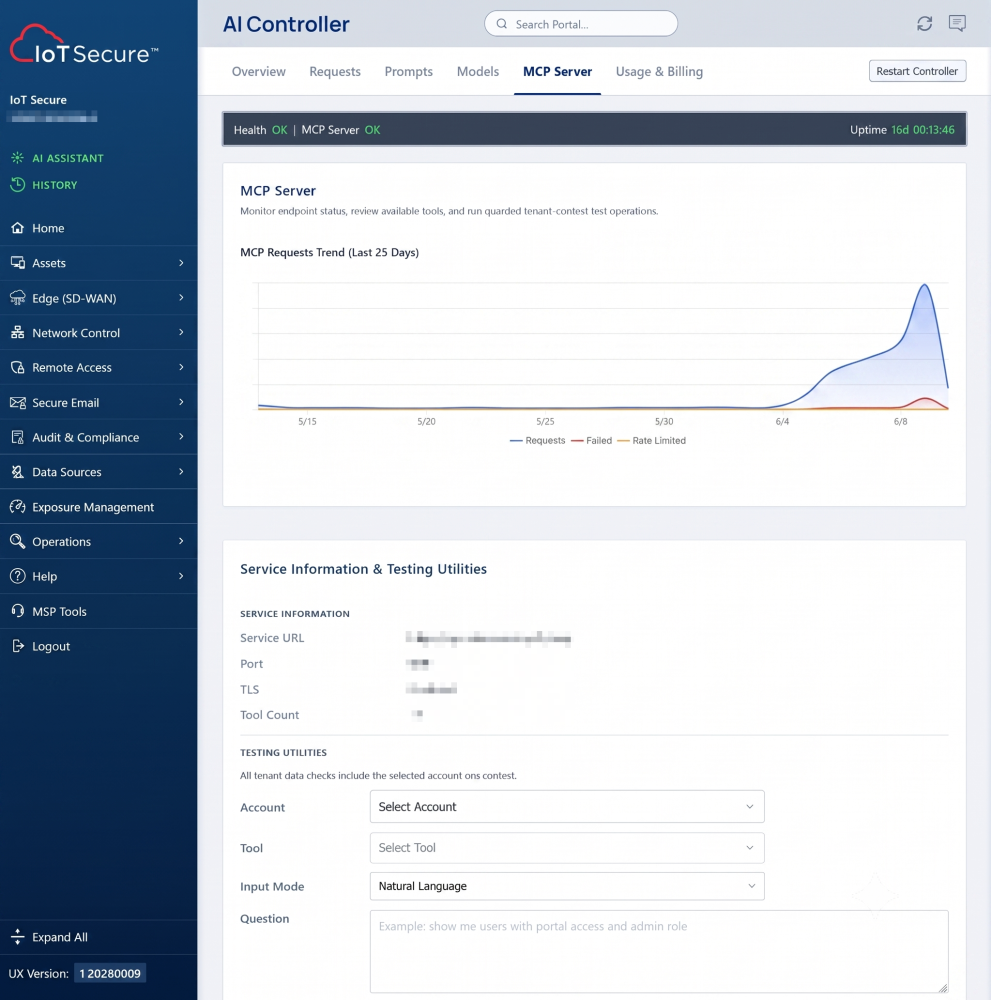Open the Usage & Billing tab
Screen dimensions: 991x1000
659,71
